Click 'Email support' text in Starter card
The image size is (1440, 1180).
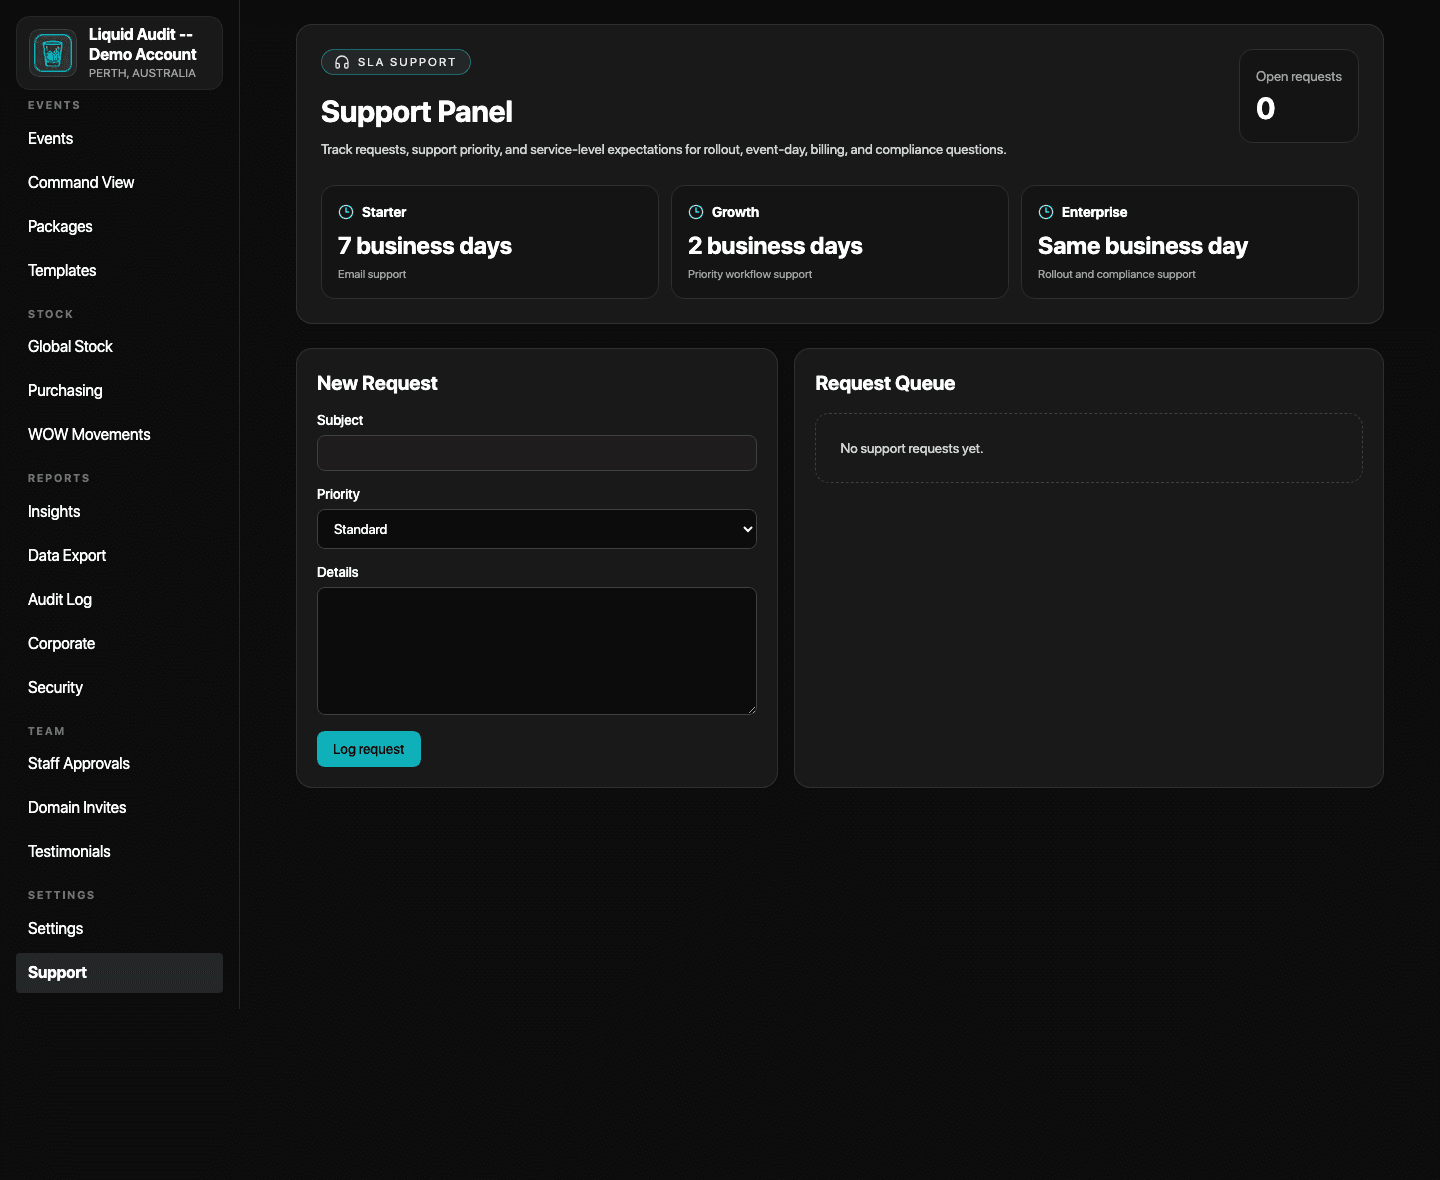[372, 274]
